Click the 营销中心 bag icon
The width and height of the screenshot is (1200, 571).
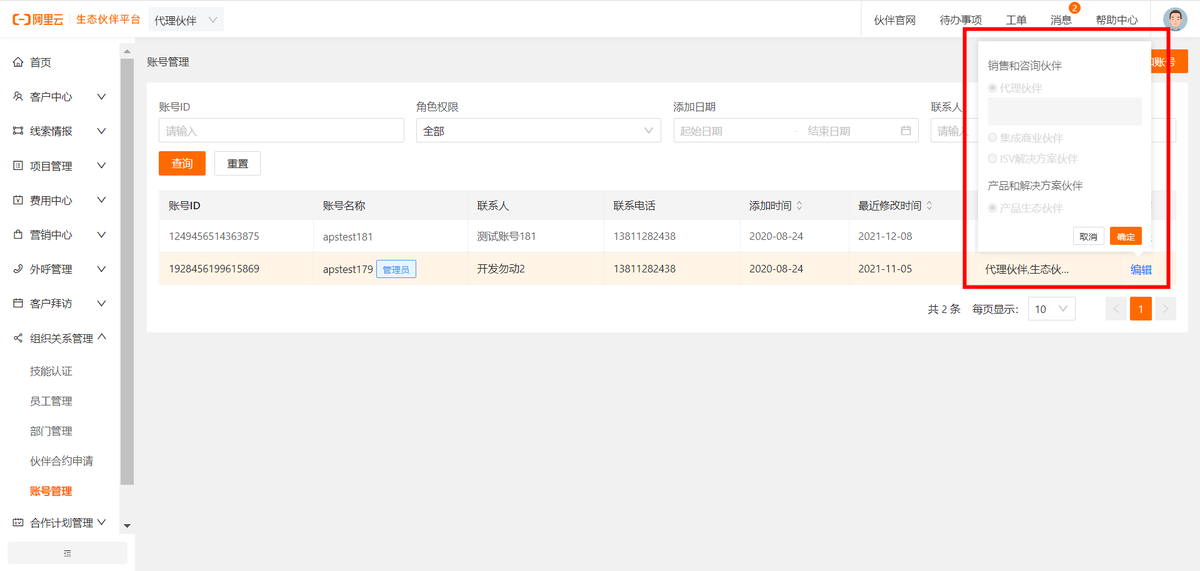[18, 235]
